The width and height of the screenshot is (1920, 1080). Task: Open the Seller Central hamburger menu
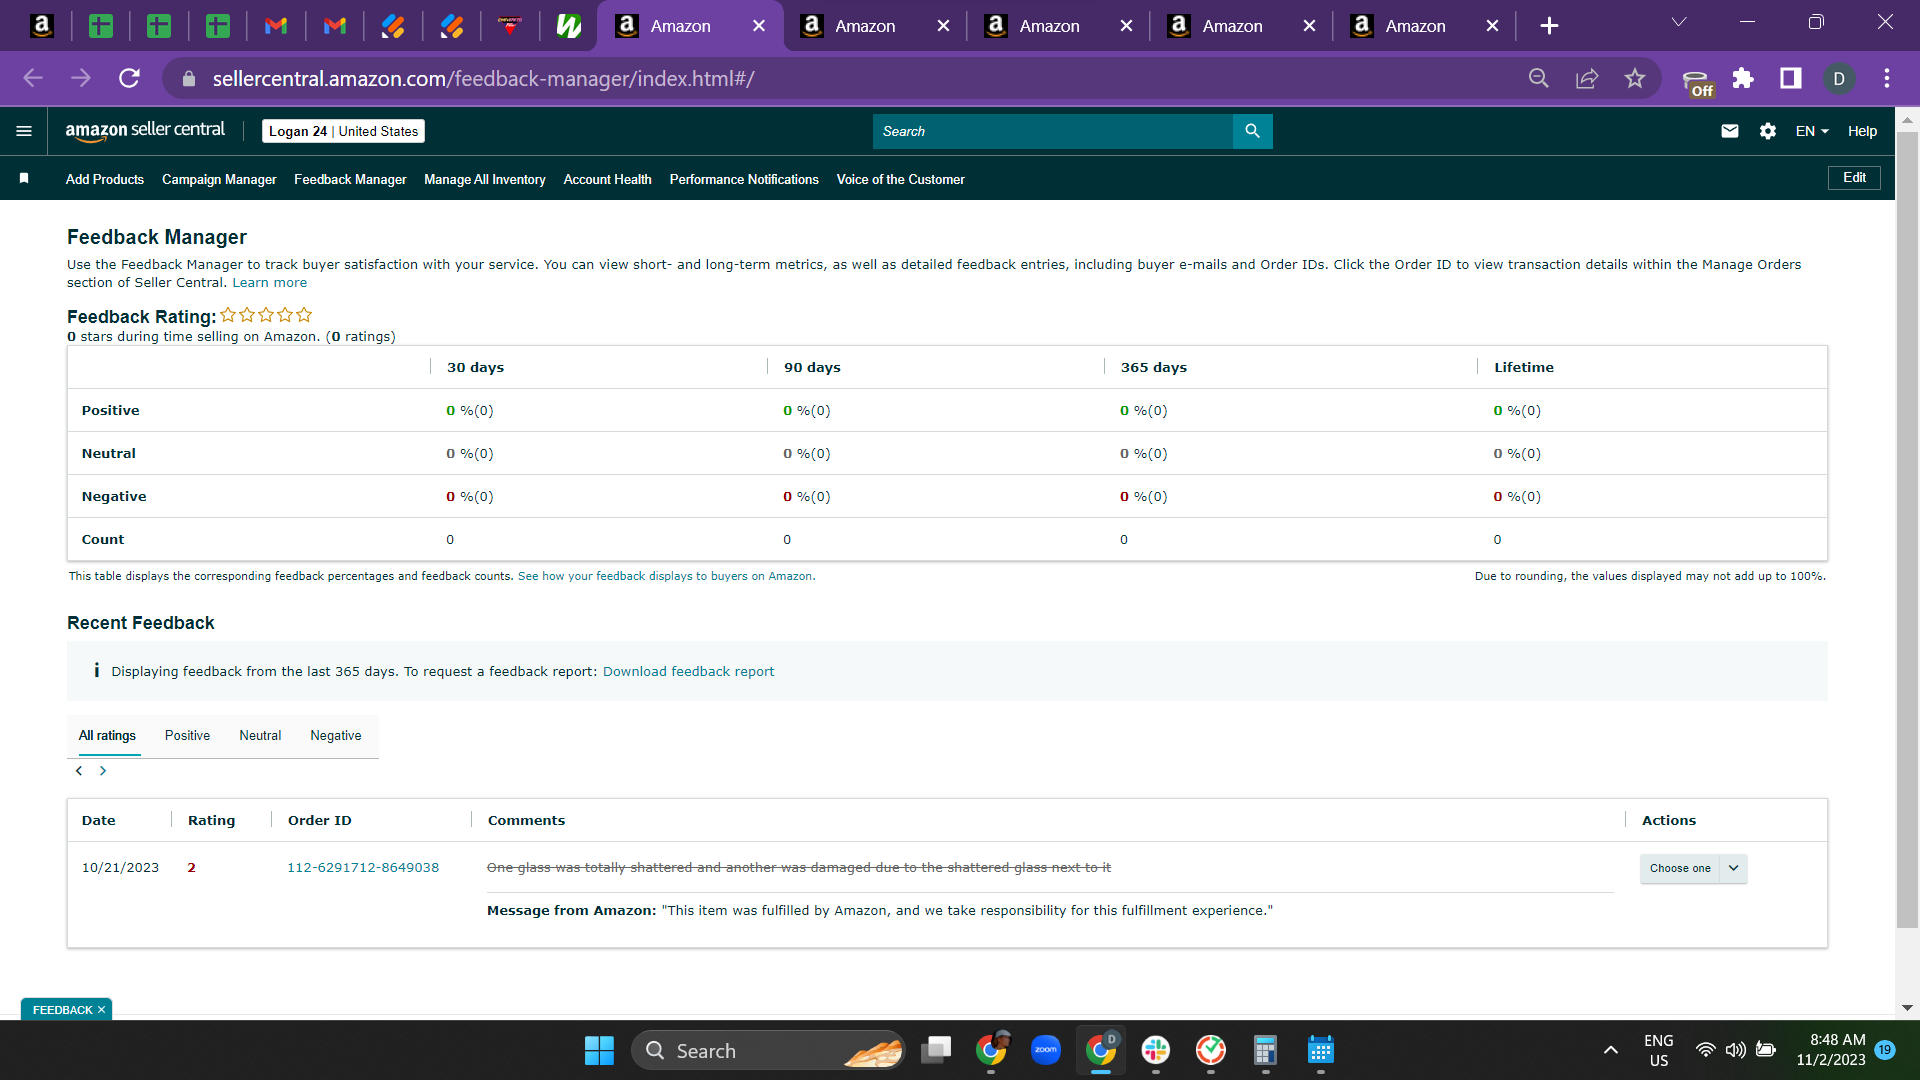click(x=24, y=131)
